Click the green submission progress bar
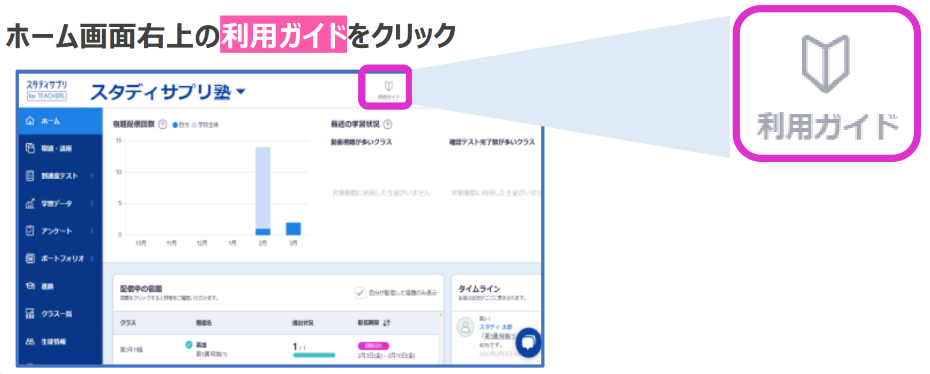 click(x=314, y=355)
